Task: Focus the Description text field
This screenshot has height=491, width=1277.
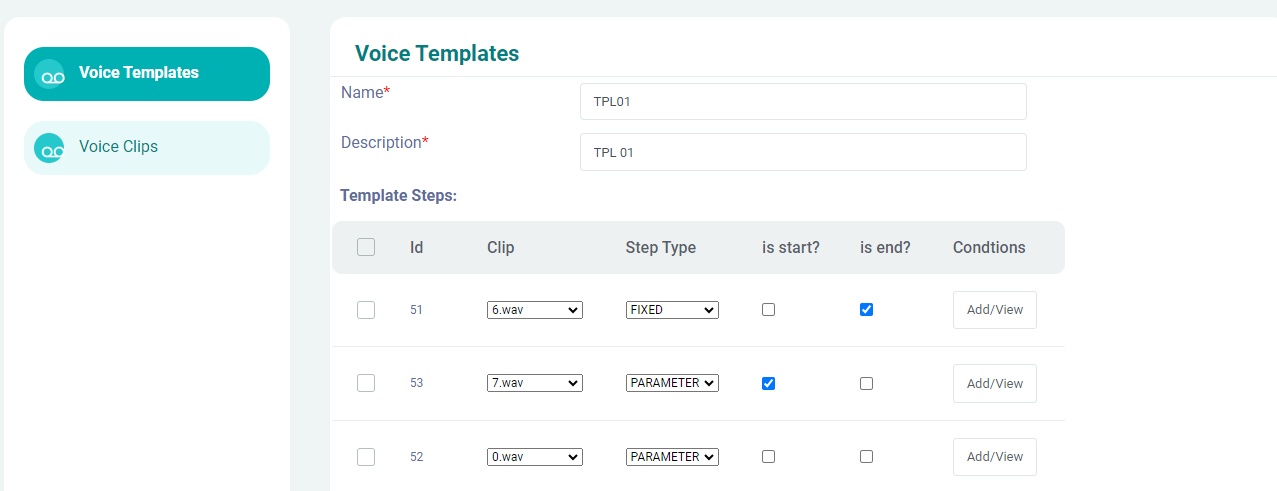Action: pyautogui.click(x=802, y=152)
